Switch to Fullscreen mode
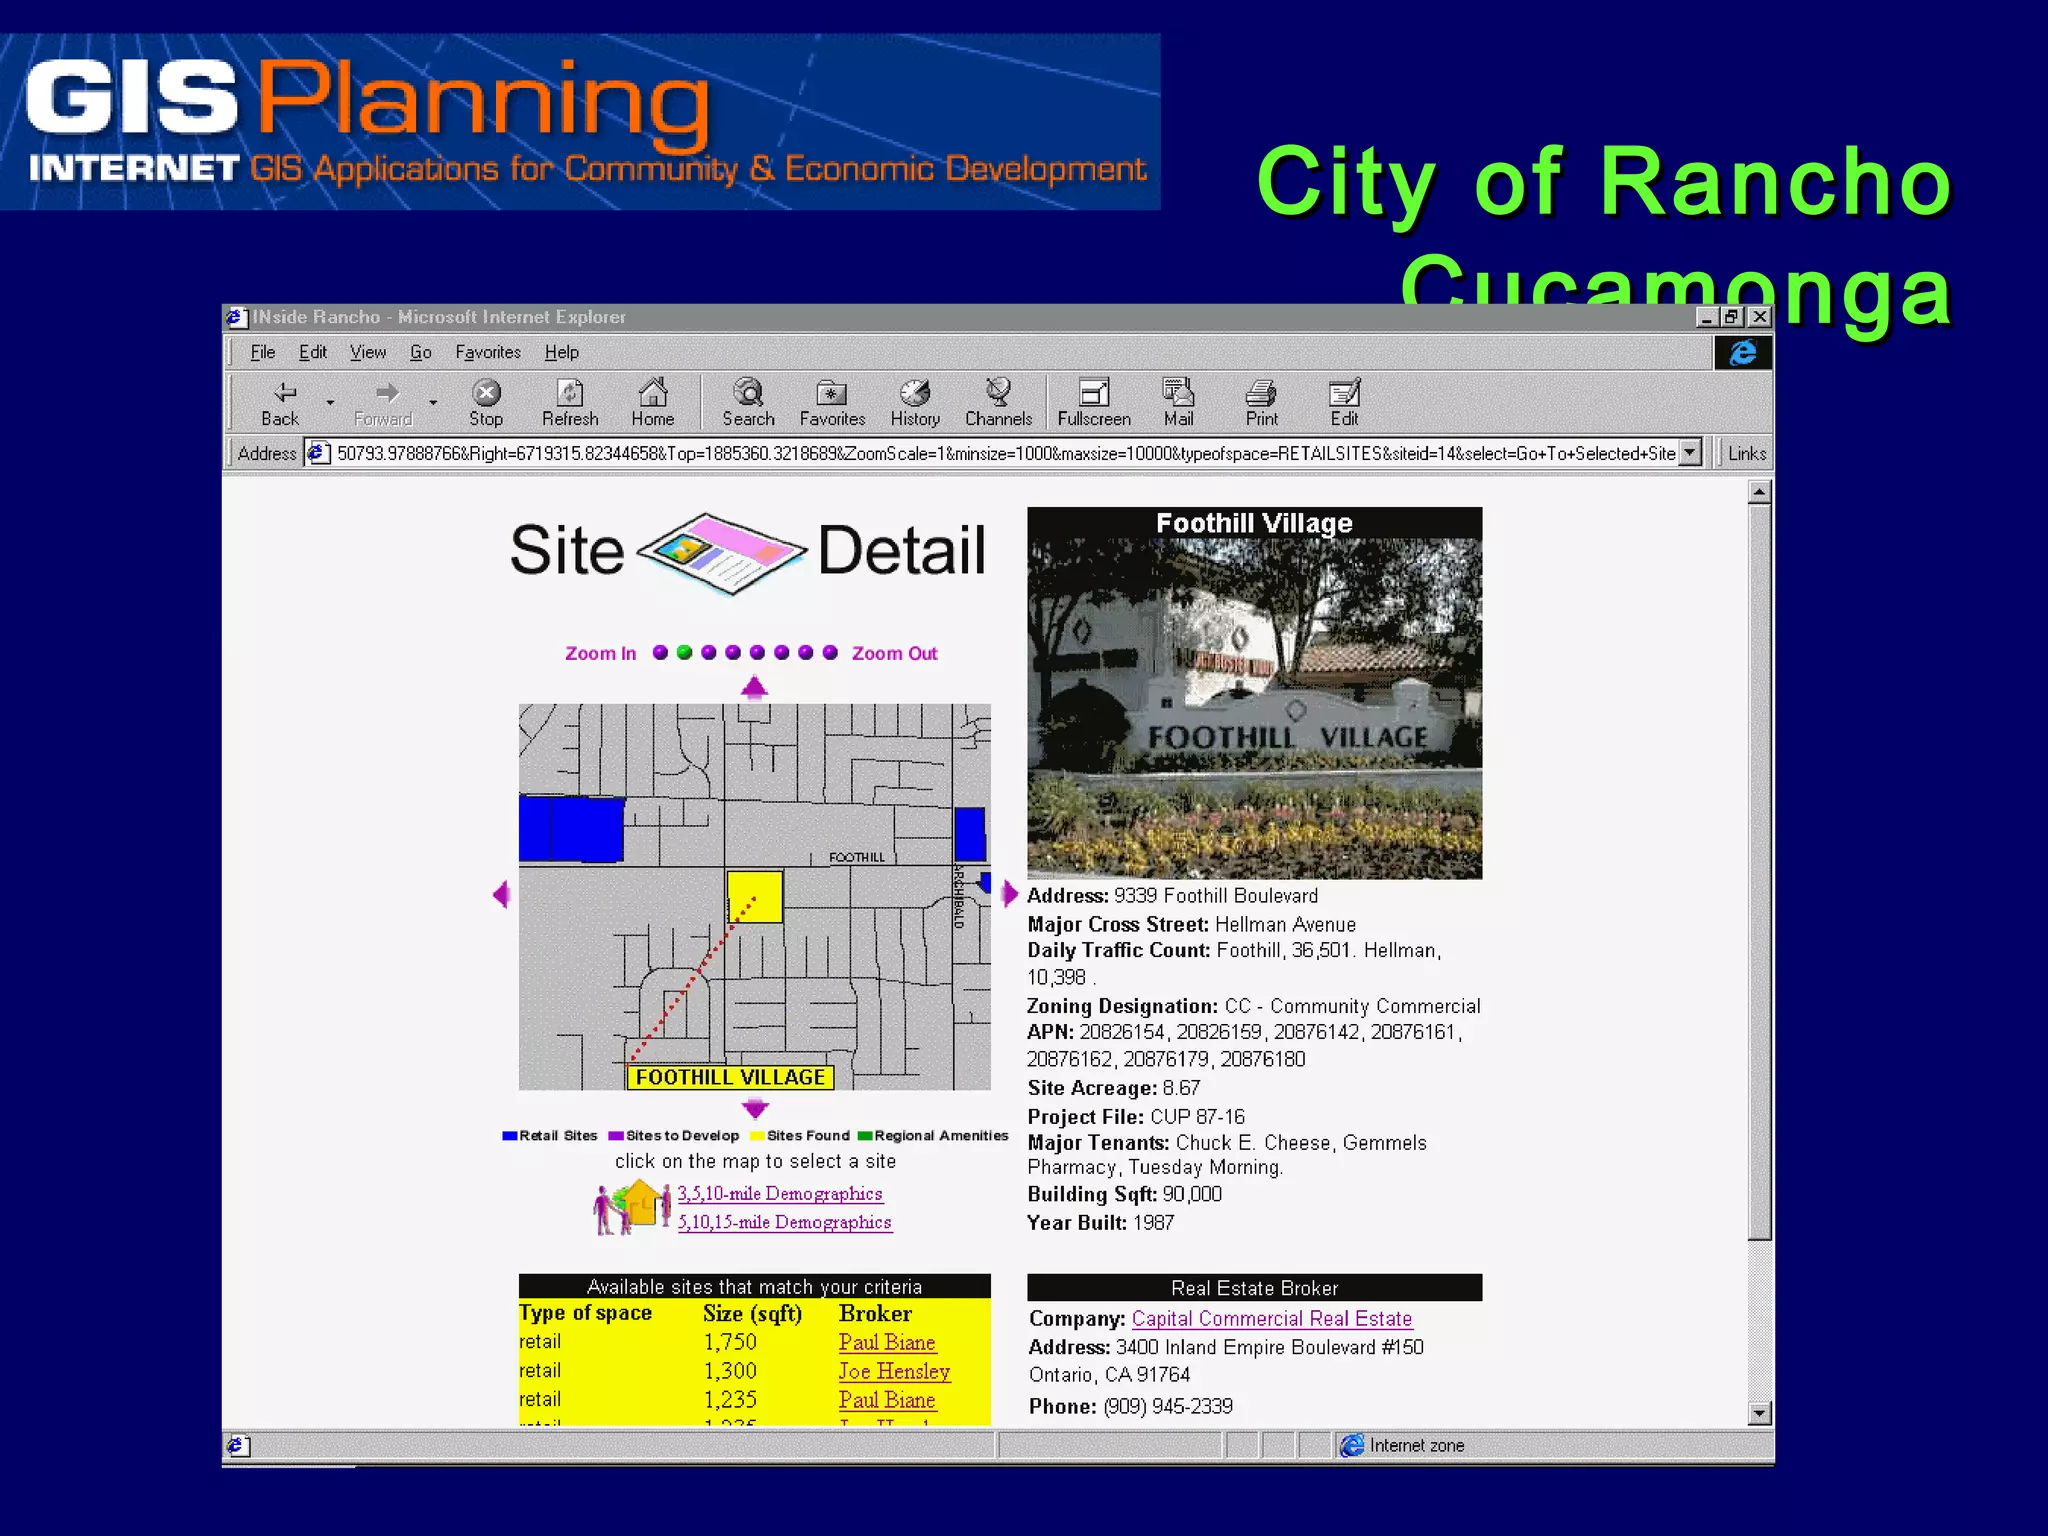 1094,403
